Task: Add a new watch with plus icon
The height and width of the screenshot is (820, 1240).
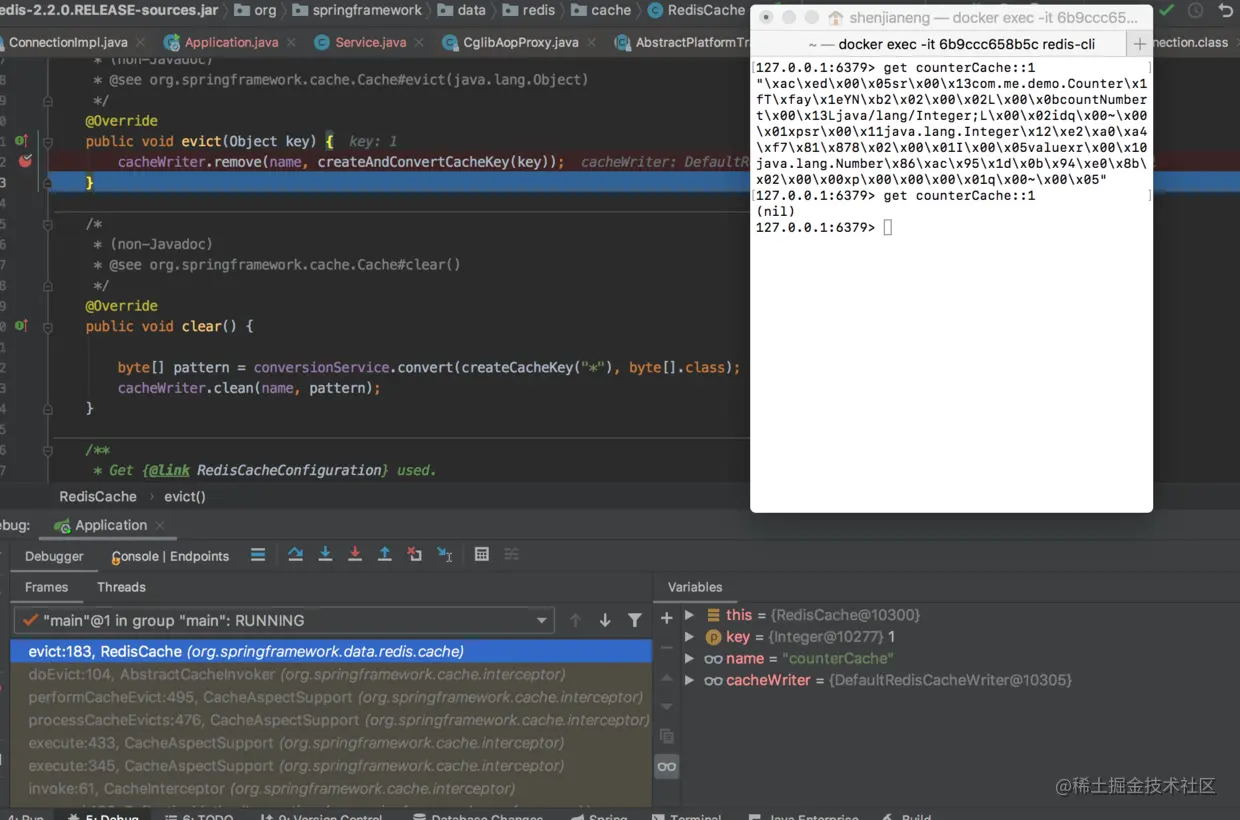Action: point(667,618)
